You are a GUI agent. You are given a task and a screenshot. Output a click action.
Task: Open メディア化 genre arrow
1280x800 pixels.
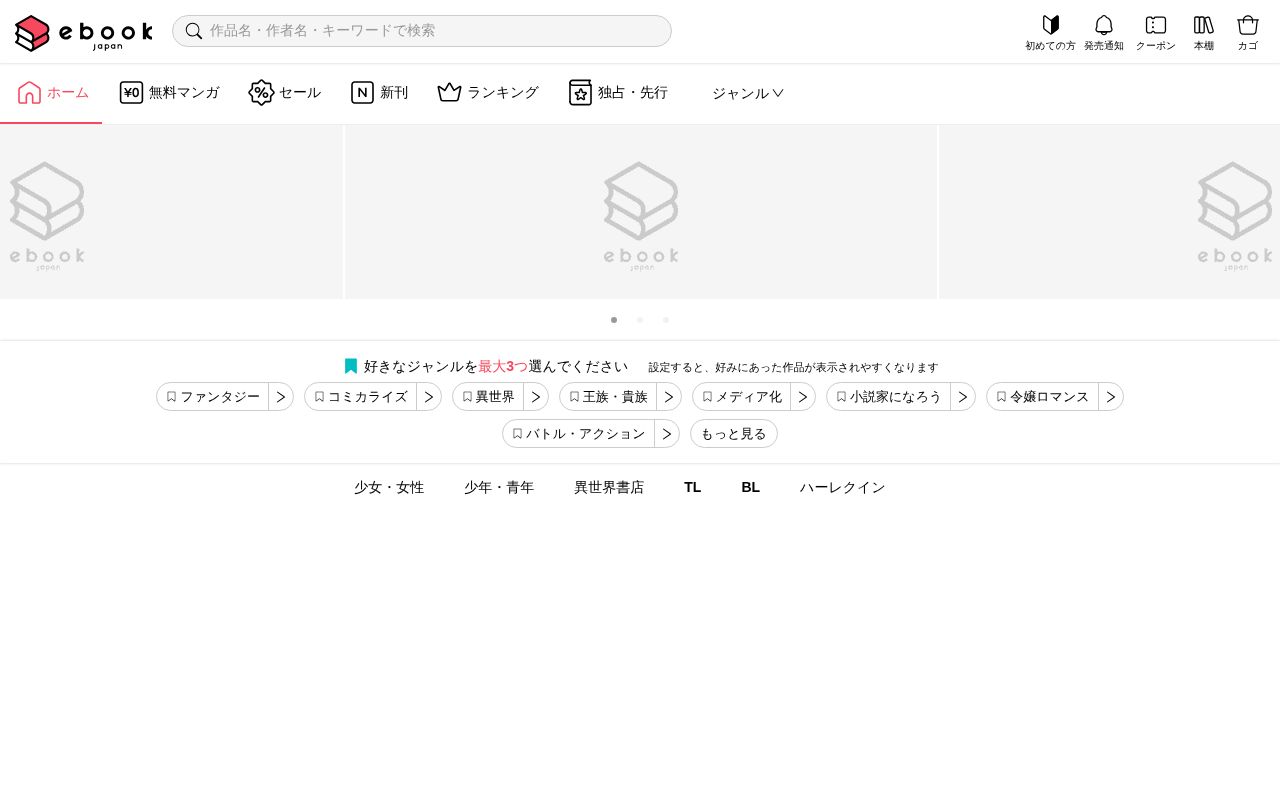803,397
